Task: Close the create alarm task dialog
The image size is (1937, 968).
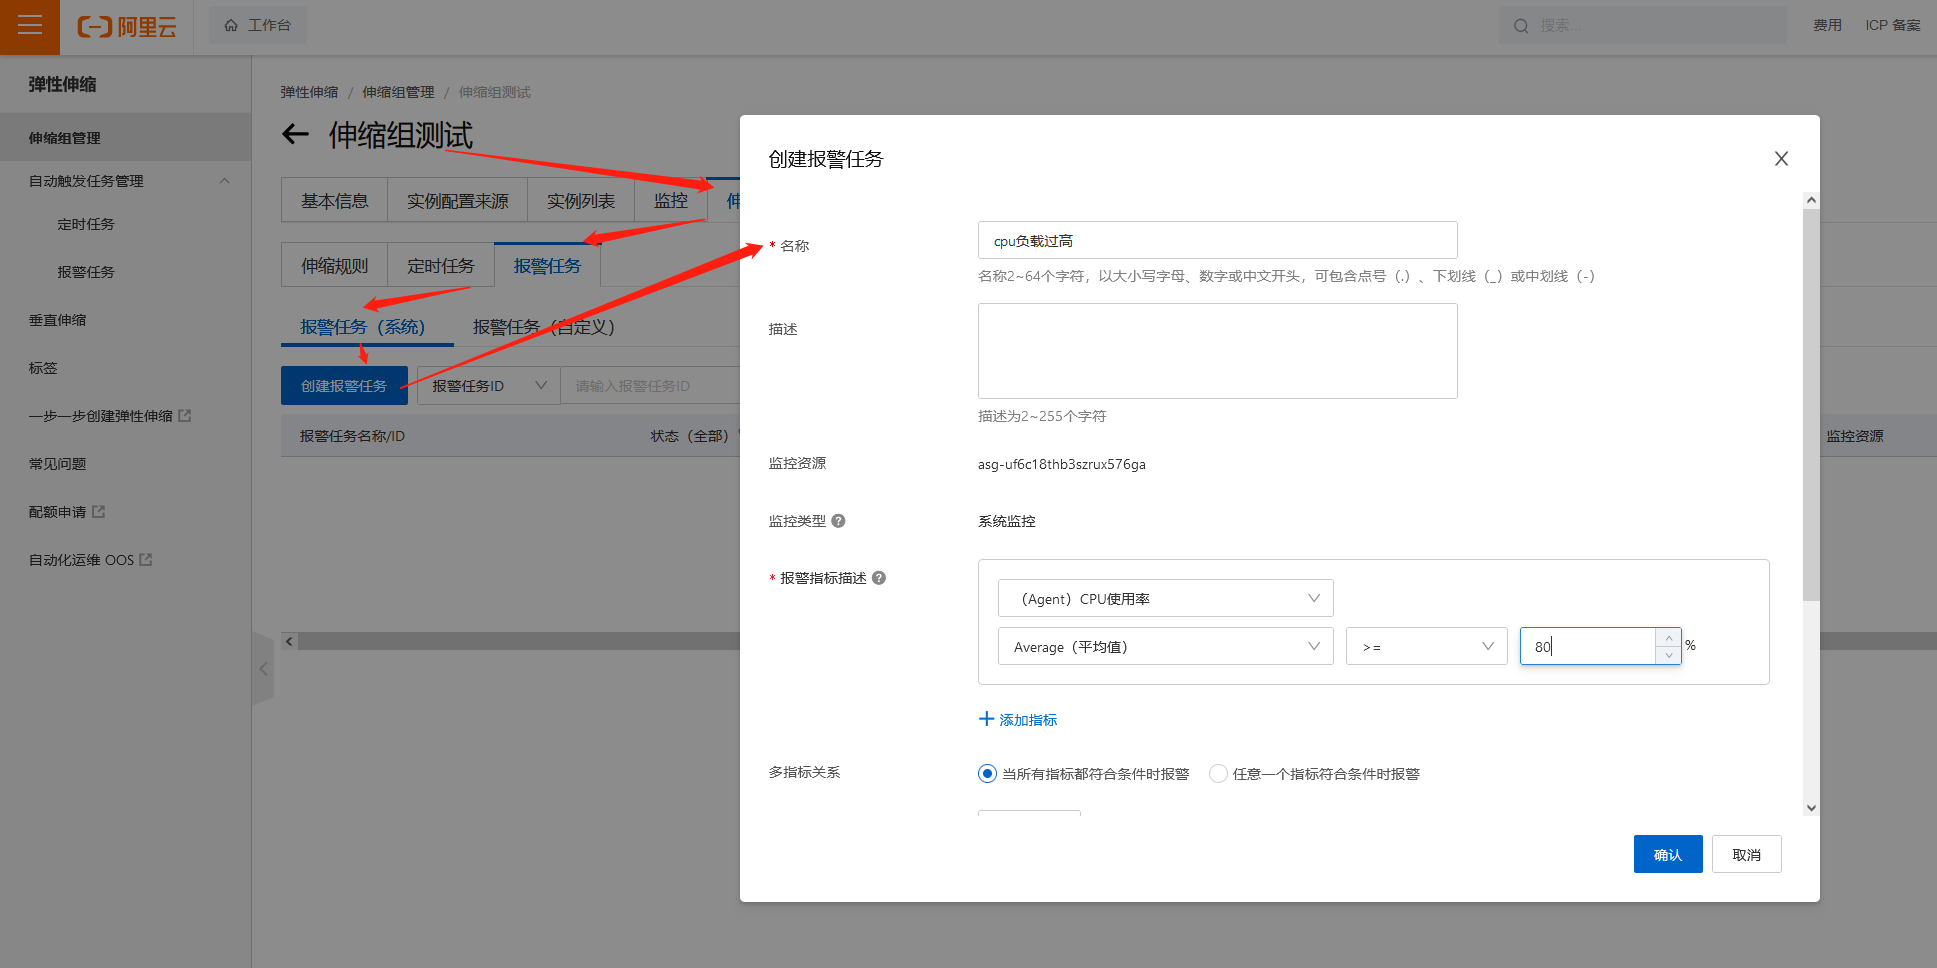Action: click(x=1781, y=159)
